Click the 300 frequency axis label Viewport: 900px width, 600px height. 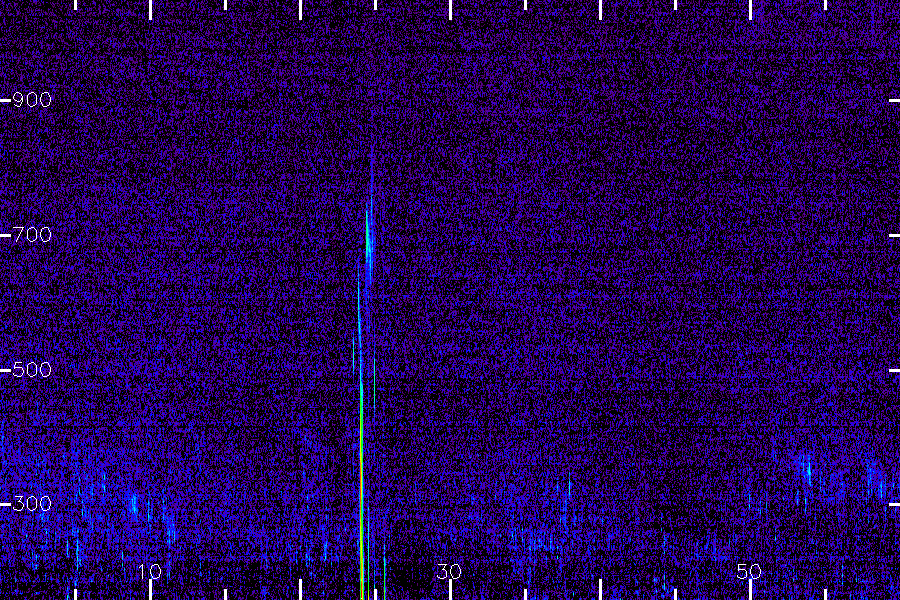tap(32, 504)
